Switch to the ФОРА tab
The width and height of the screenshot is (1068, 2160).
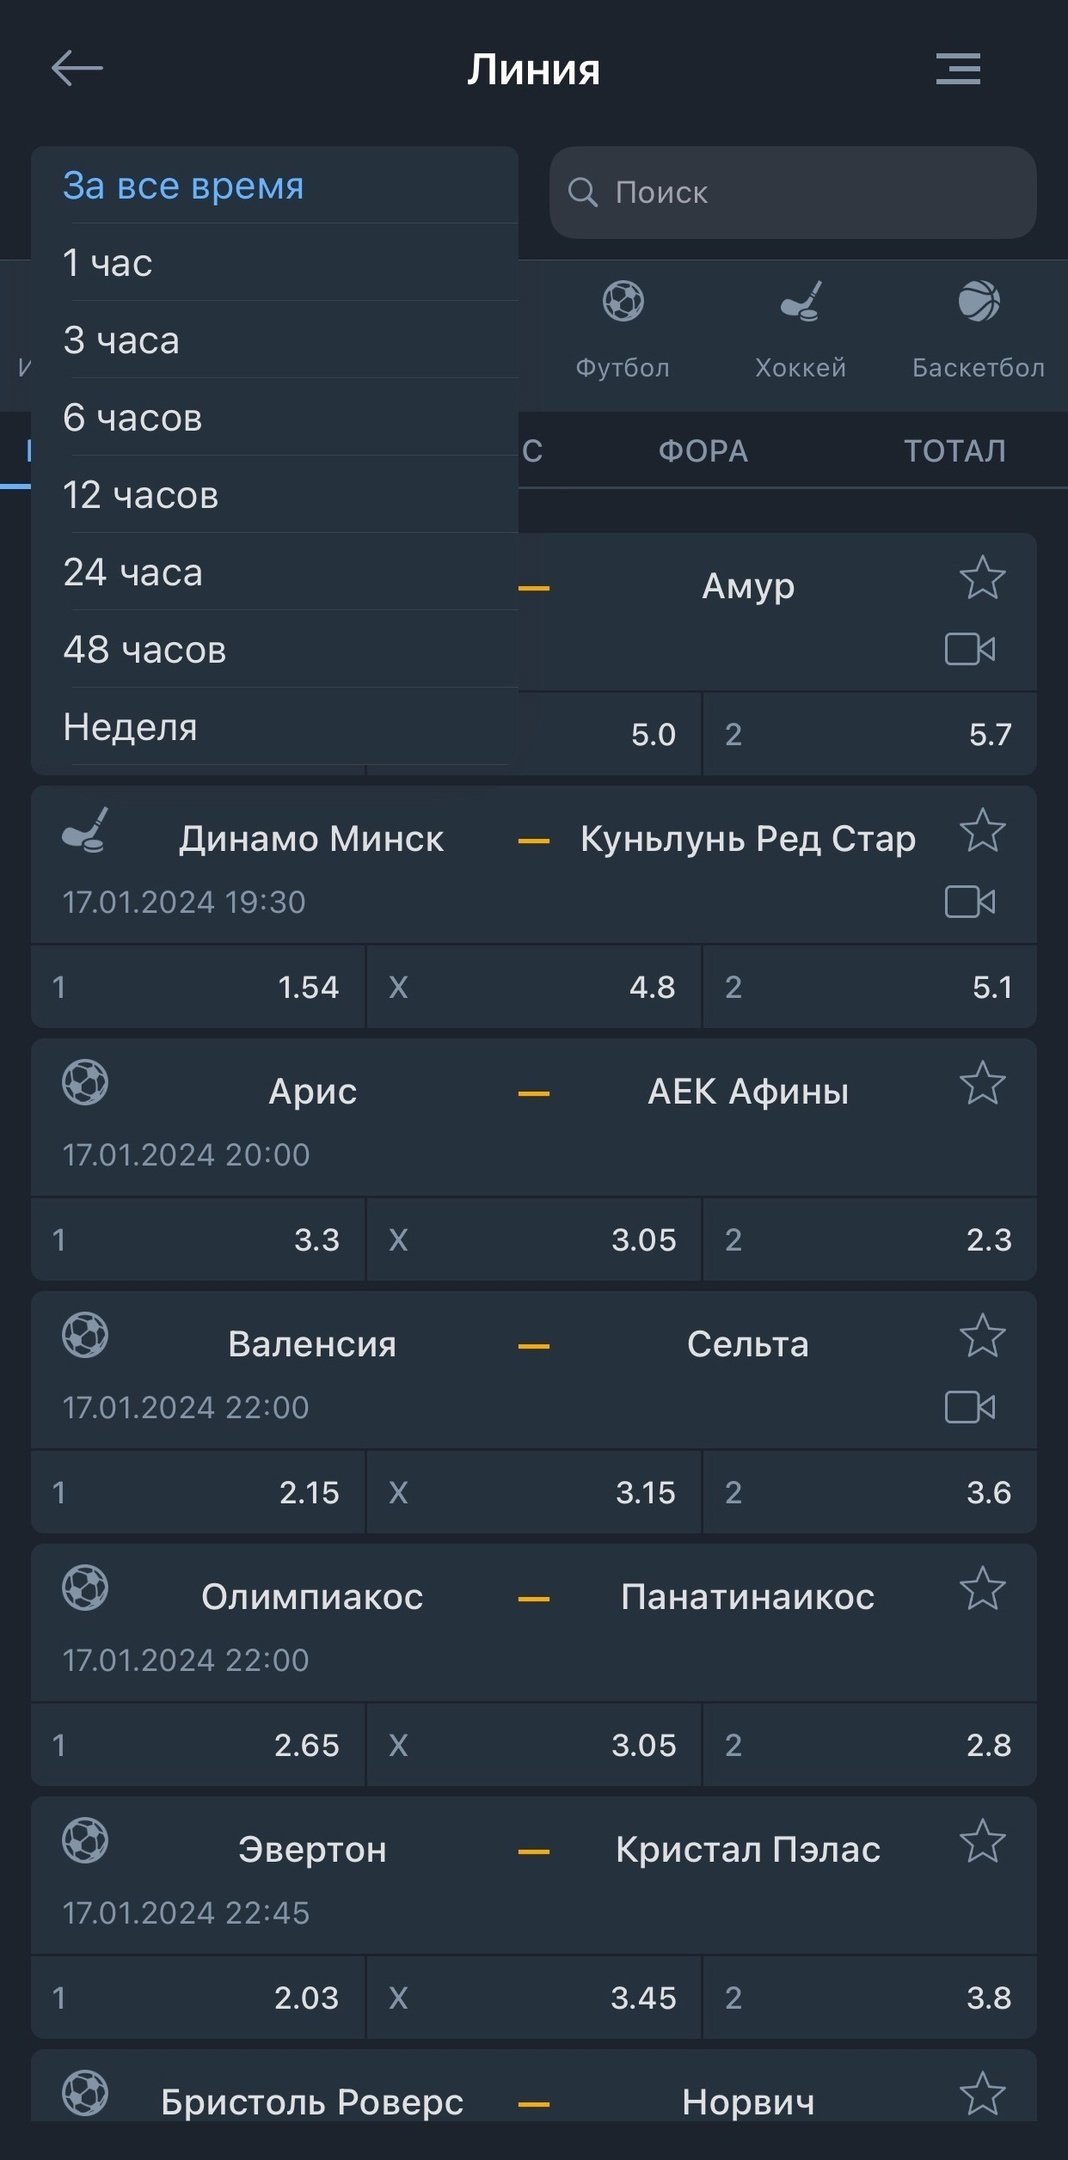[703, 451]
